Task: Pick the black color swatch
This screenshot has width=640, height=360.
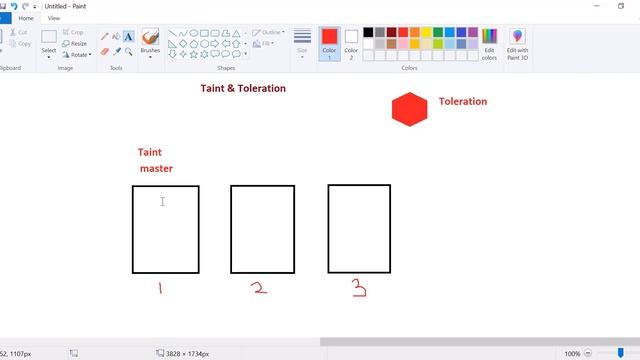Action: click(368, 32)
